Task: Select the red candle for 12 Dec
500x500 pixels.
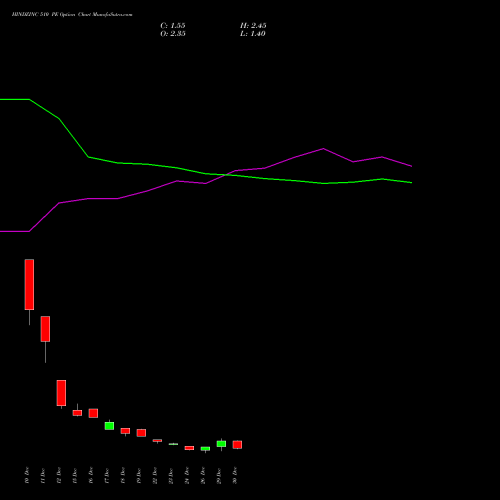Action: point(61,393)
